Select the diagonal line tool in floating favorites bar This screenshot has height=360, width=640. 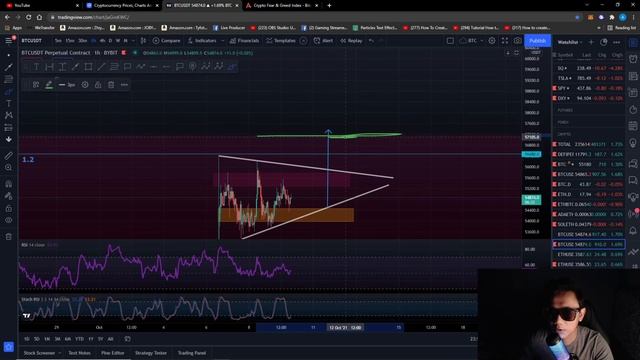(101, 67)
